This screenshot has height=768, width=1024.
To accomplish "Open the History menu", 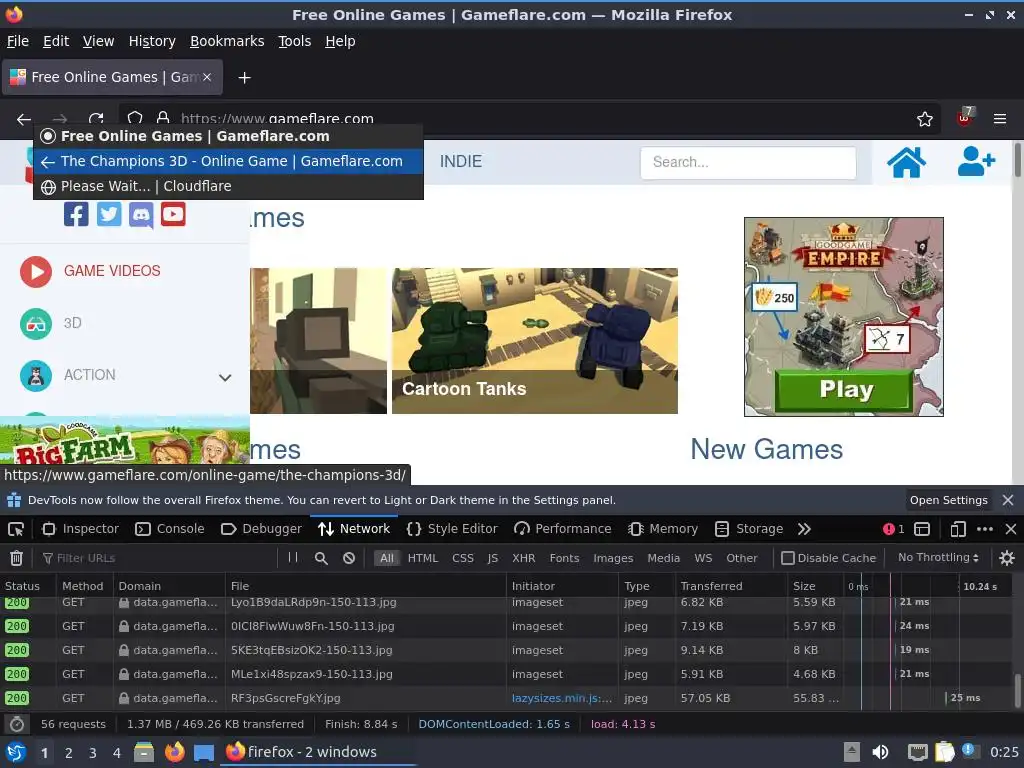I will 152,41.
